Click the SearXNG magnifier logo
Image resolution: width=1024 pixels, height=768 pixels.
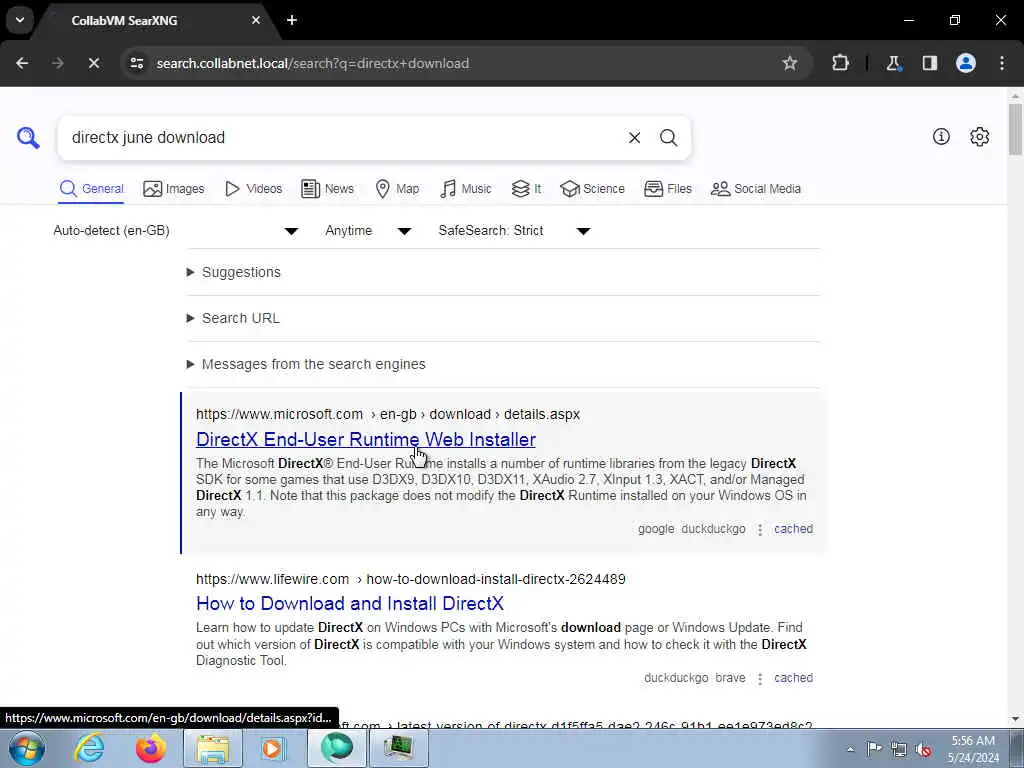28,138
